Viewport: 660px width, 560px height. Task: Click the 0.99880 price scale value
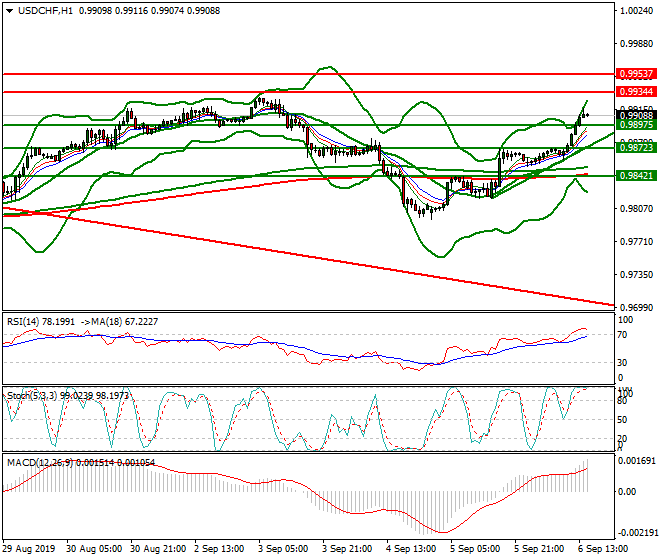636,44
